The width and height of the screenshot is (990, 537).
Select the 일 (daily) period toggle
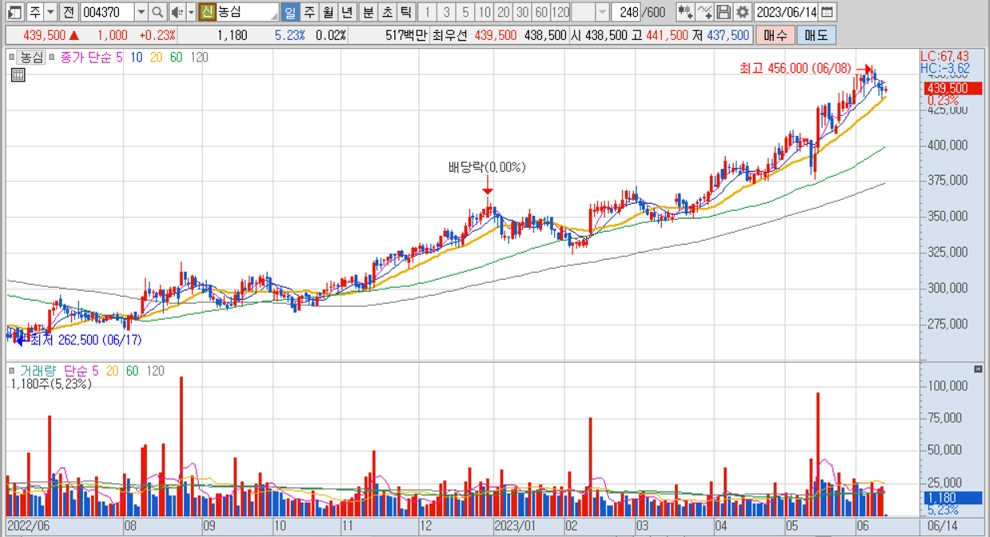pyautogui.click(x=290, y=12)
